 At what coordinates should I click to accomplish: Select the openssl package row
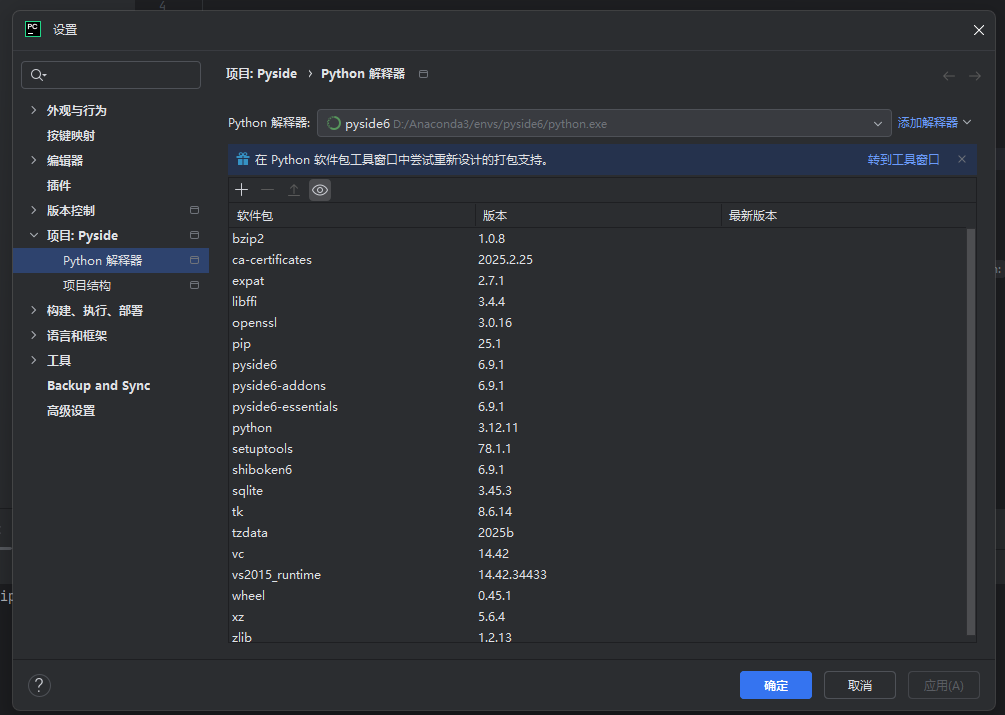pyautogui.click(x=597, y=322)
